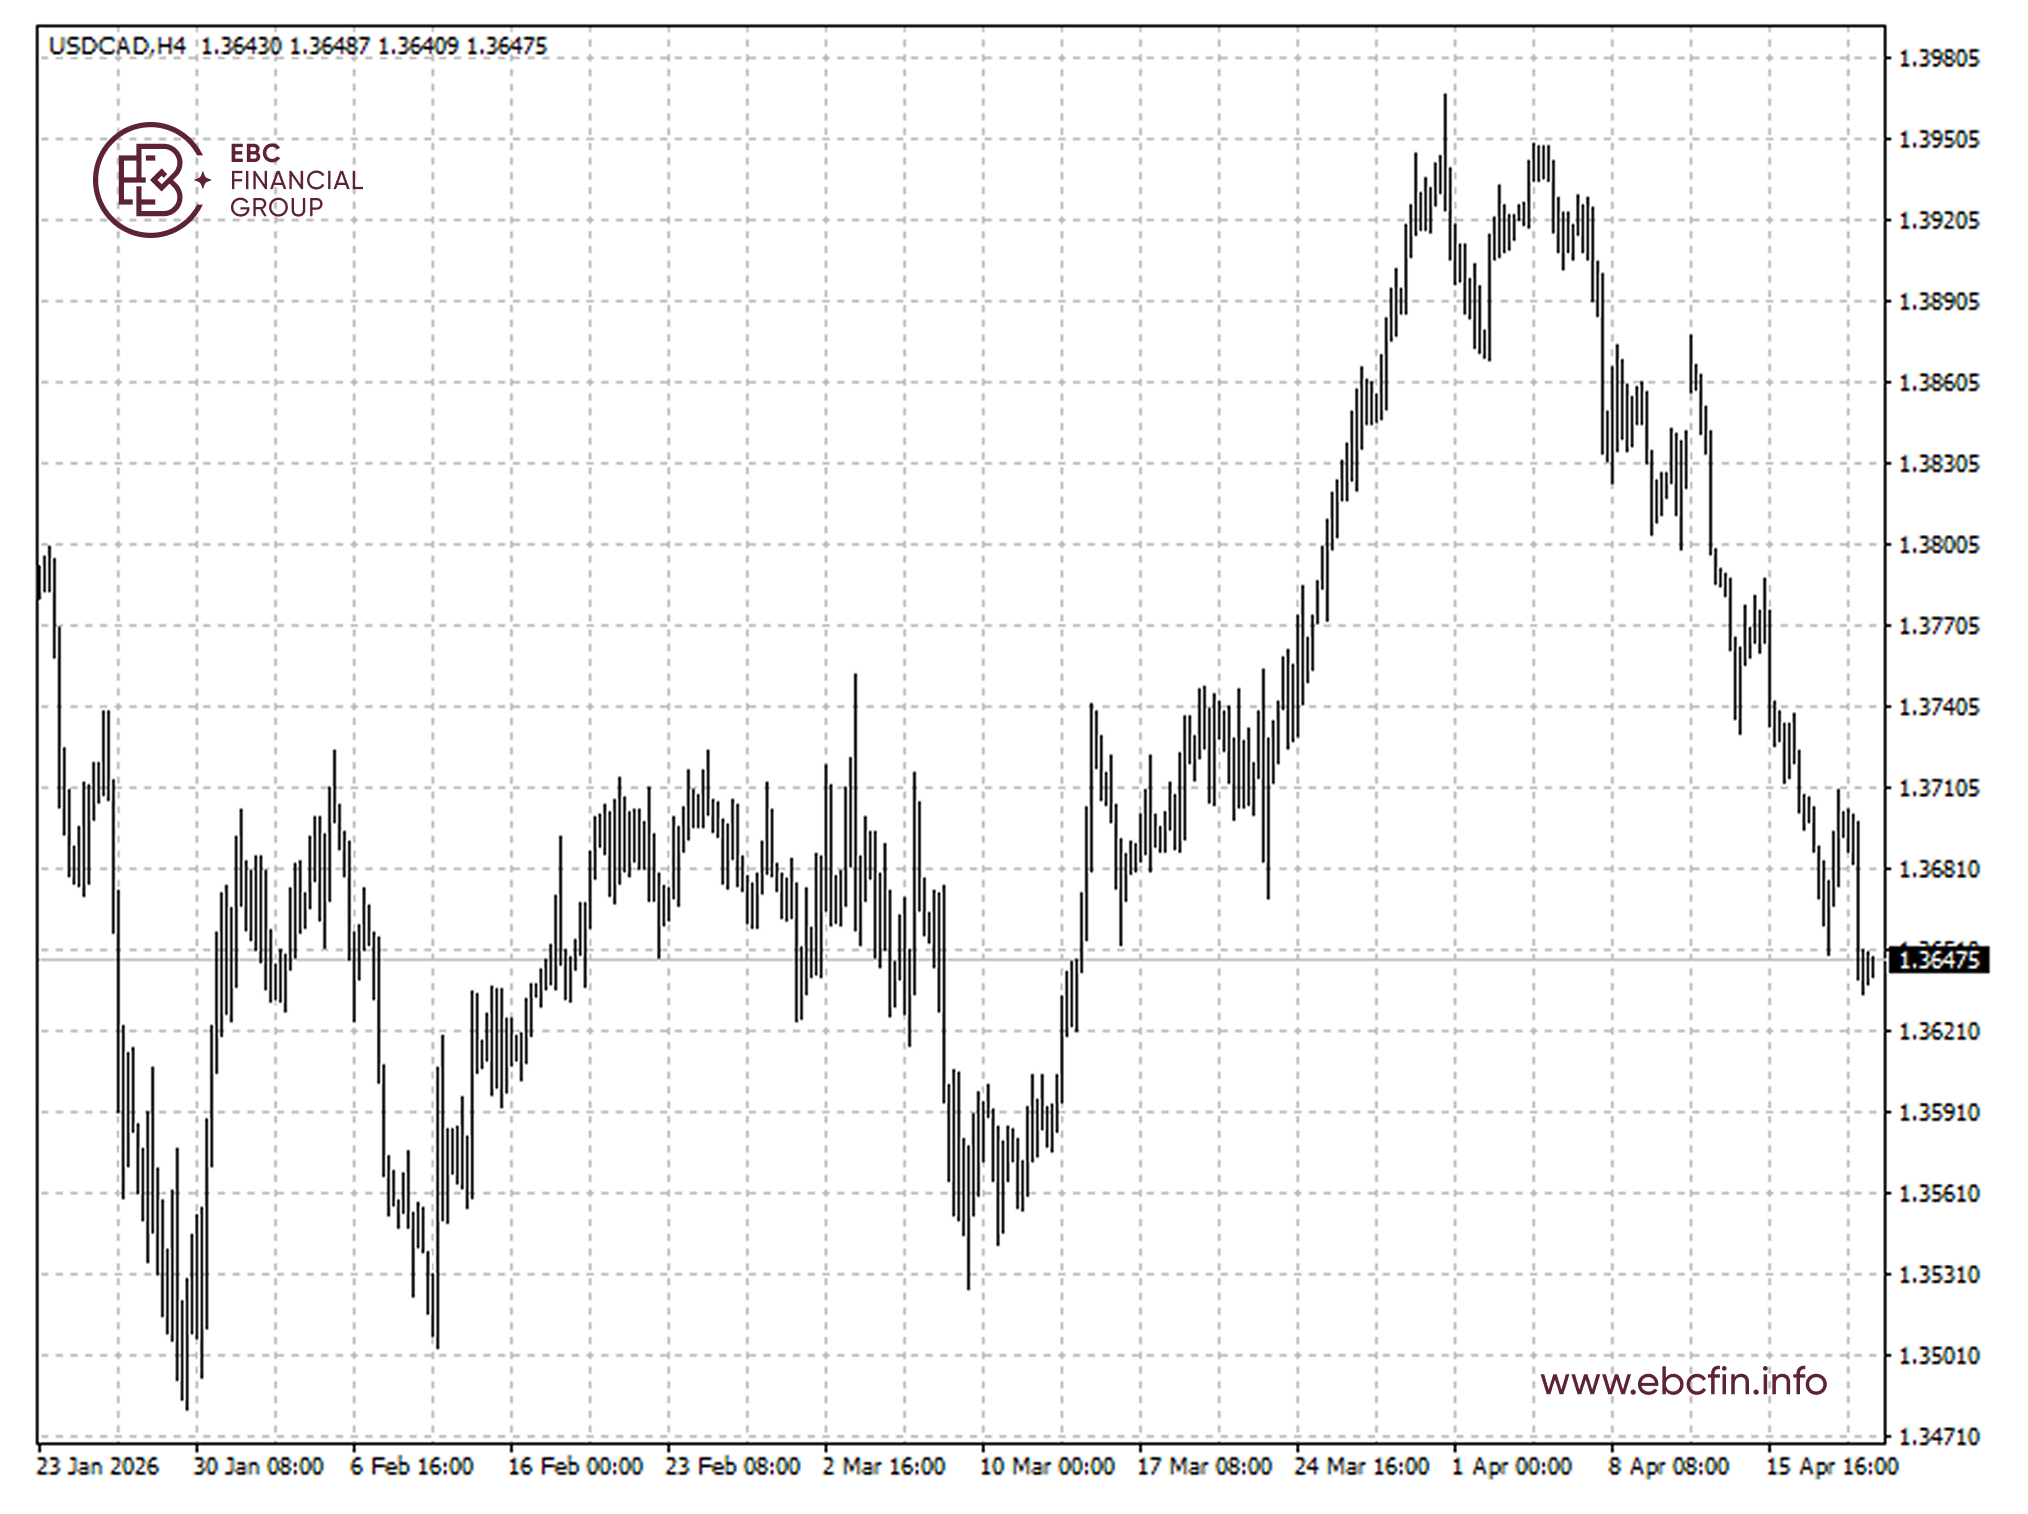This screenshot has height=1514, width=2028.
Task: Click the USDCAD,H4 chart title
Action: 117,46
